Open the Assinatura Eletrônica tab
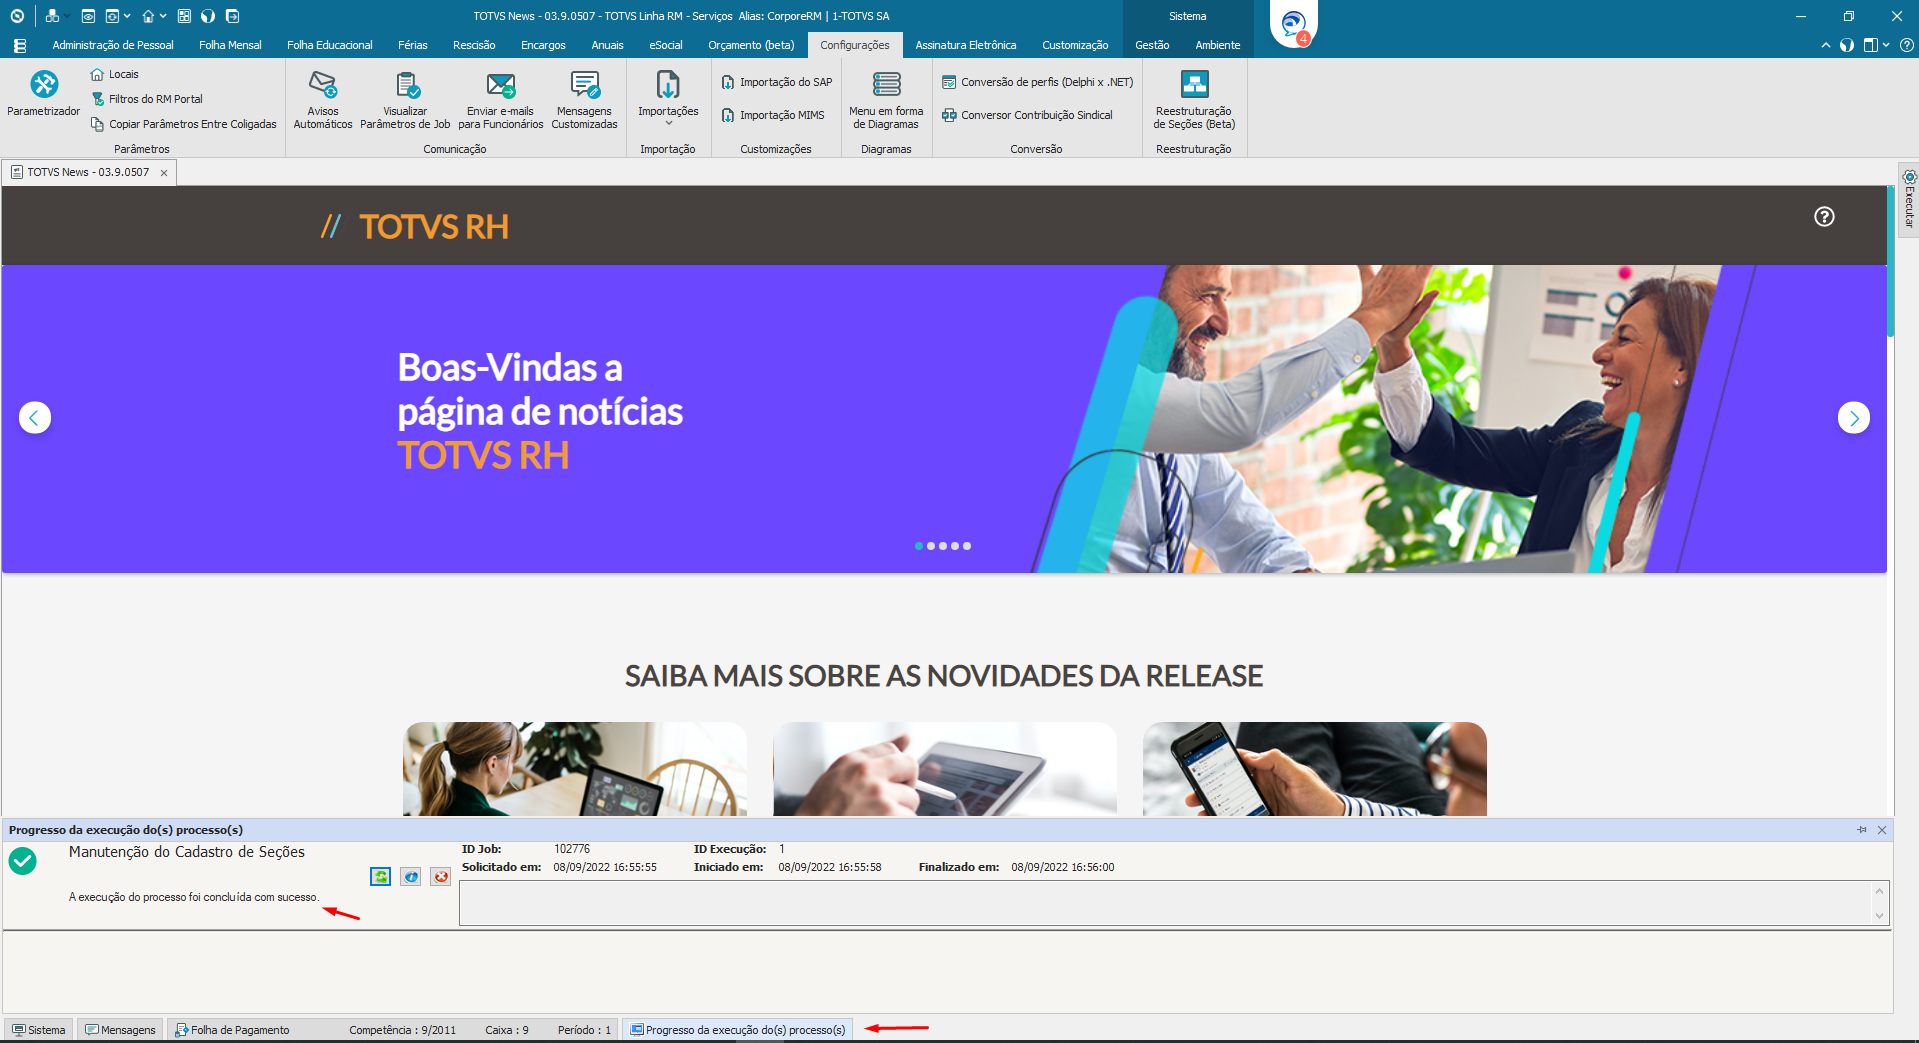 966,45
